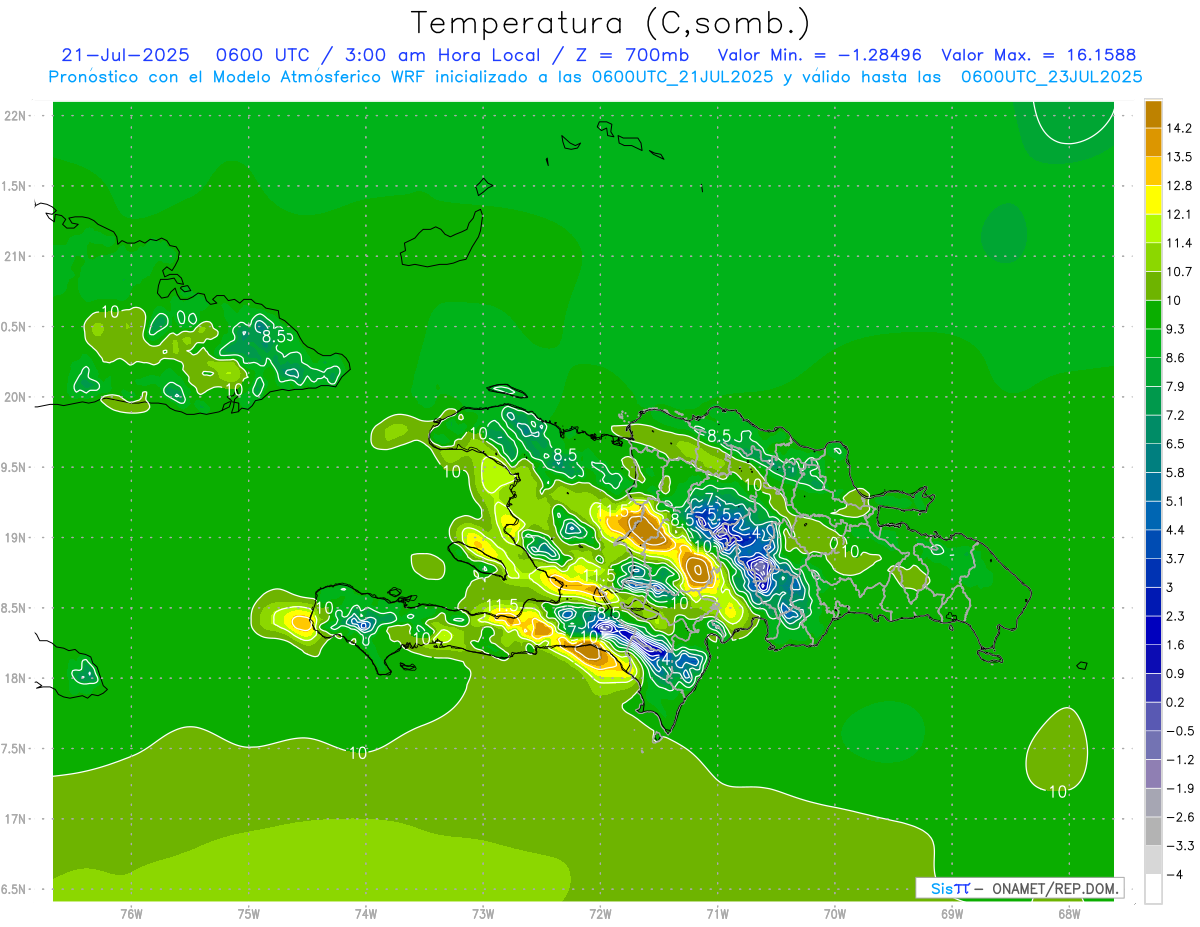Click the gray swatch between -3.3 and -2.6
Viewport: 1200px width, 927px height.
(x=1153, y=830)
